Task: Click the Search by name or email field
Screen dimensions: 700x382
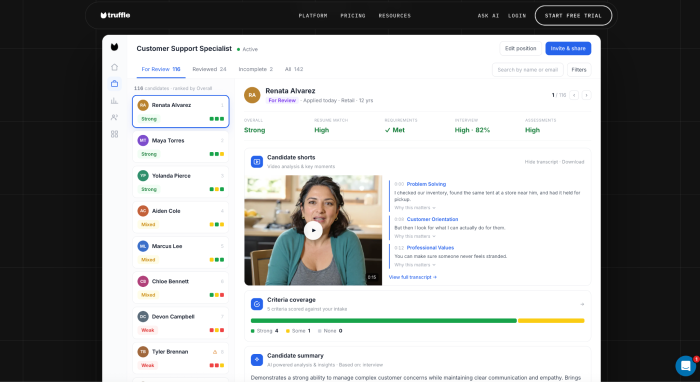Action: coord(528,70)
